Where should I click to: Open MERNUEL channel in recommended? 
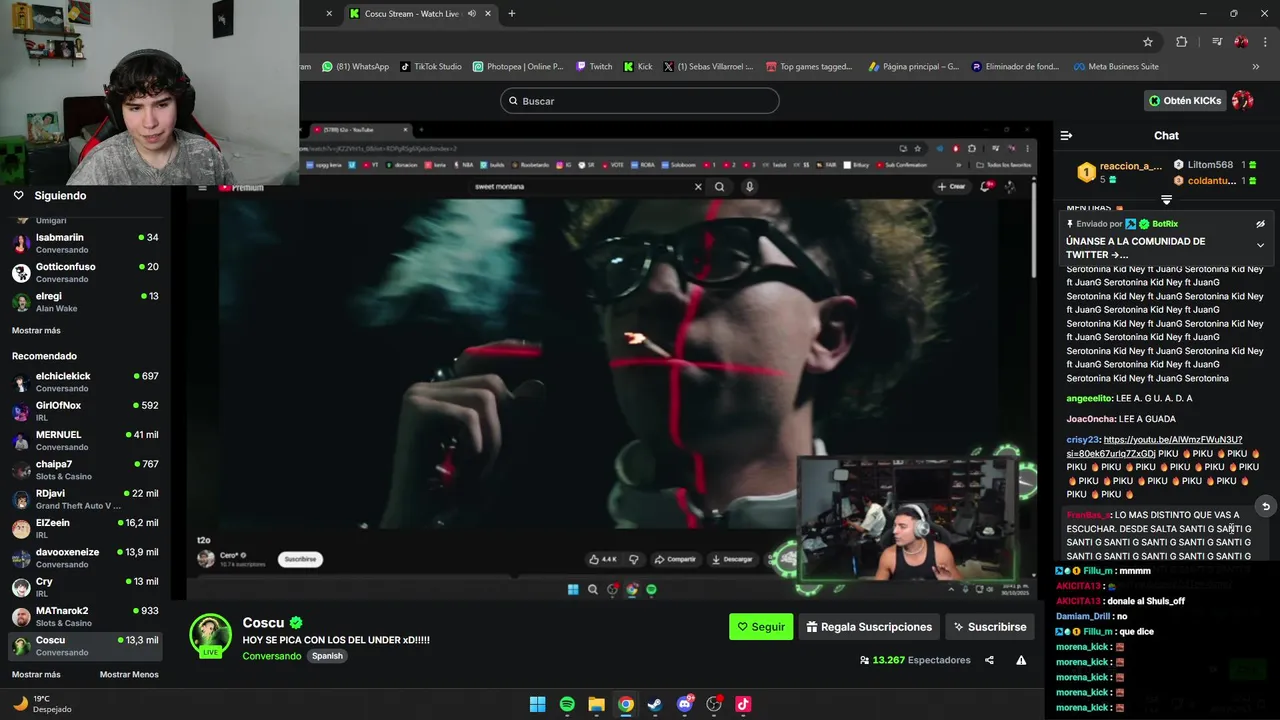85,440
